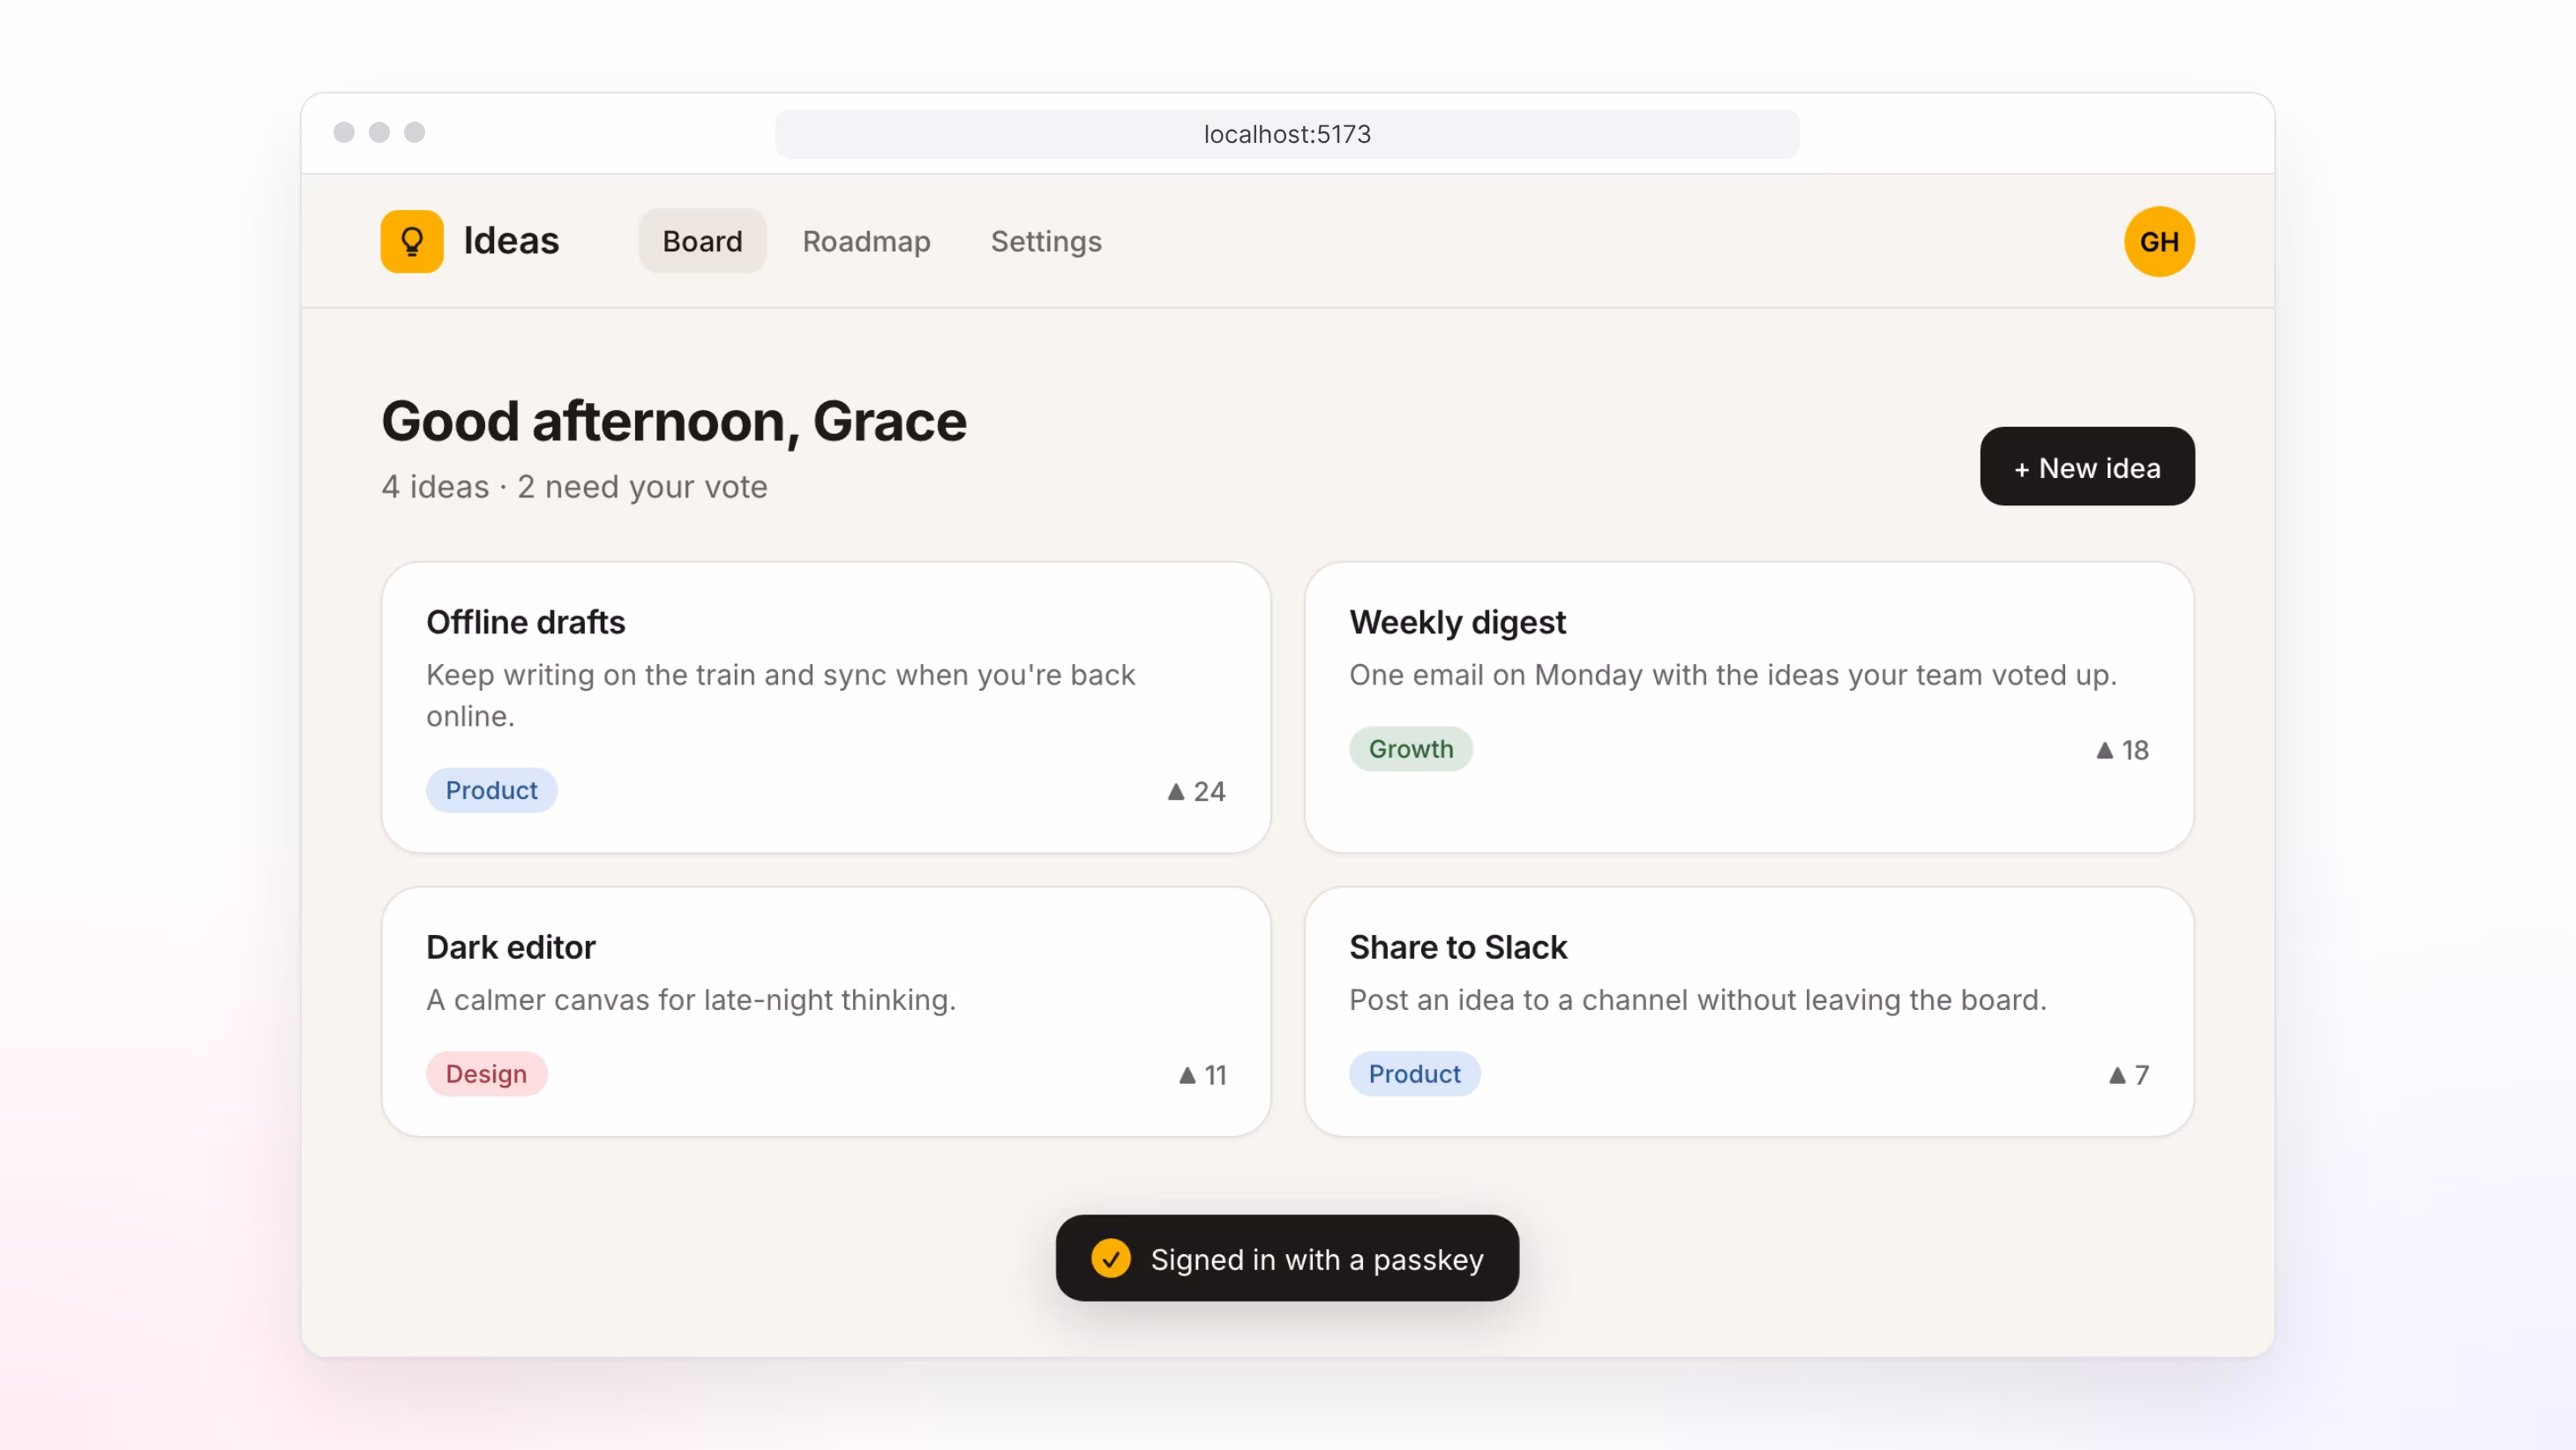Image resolution: width=2576 pixels, height=1450 pixels.
Task: Click the Good afternoon, Grace heading
Action: point(673,421)
